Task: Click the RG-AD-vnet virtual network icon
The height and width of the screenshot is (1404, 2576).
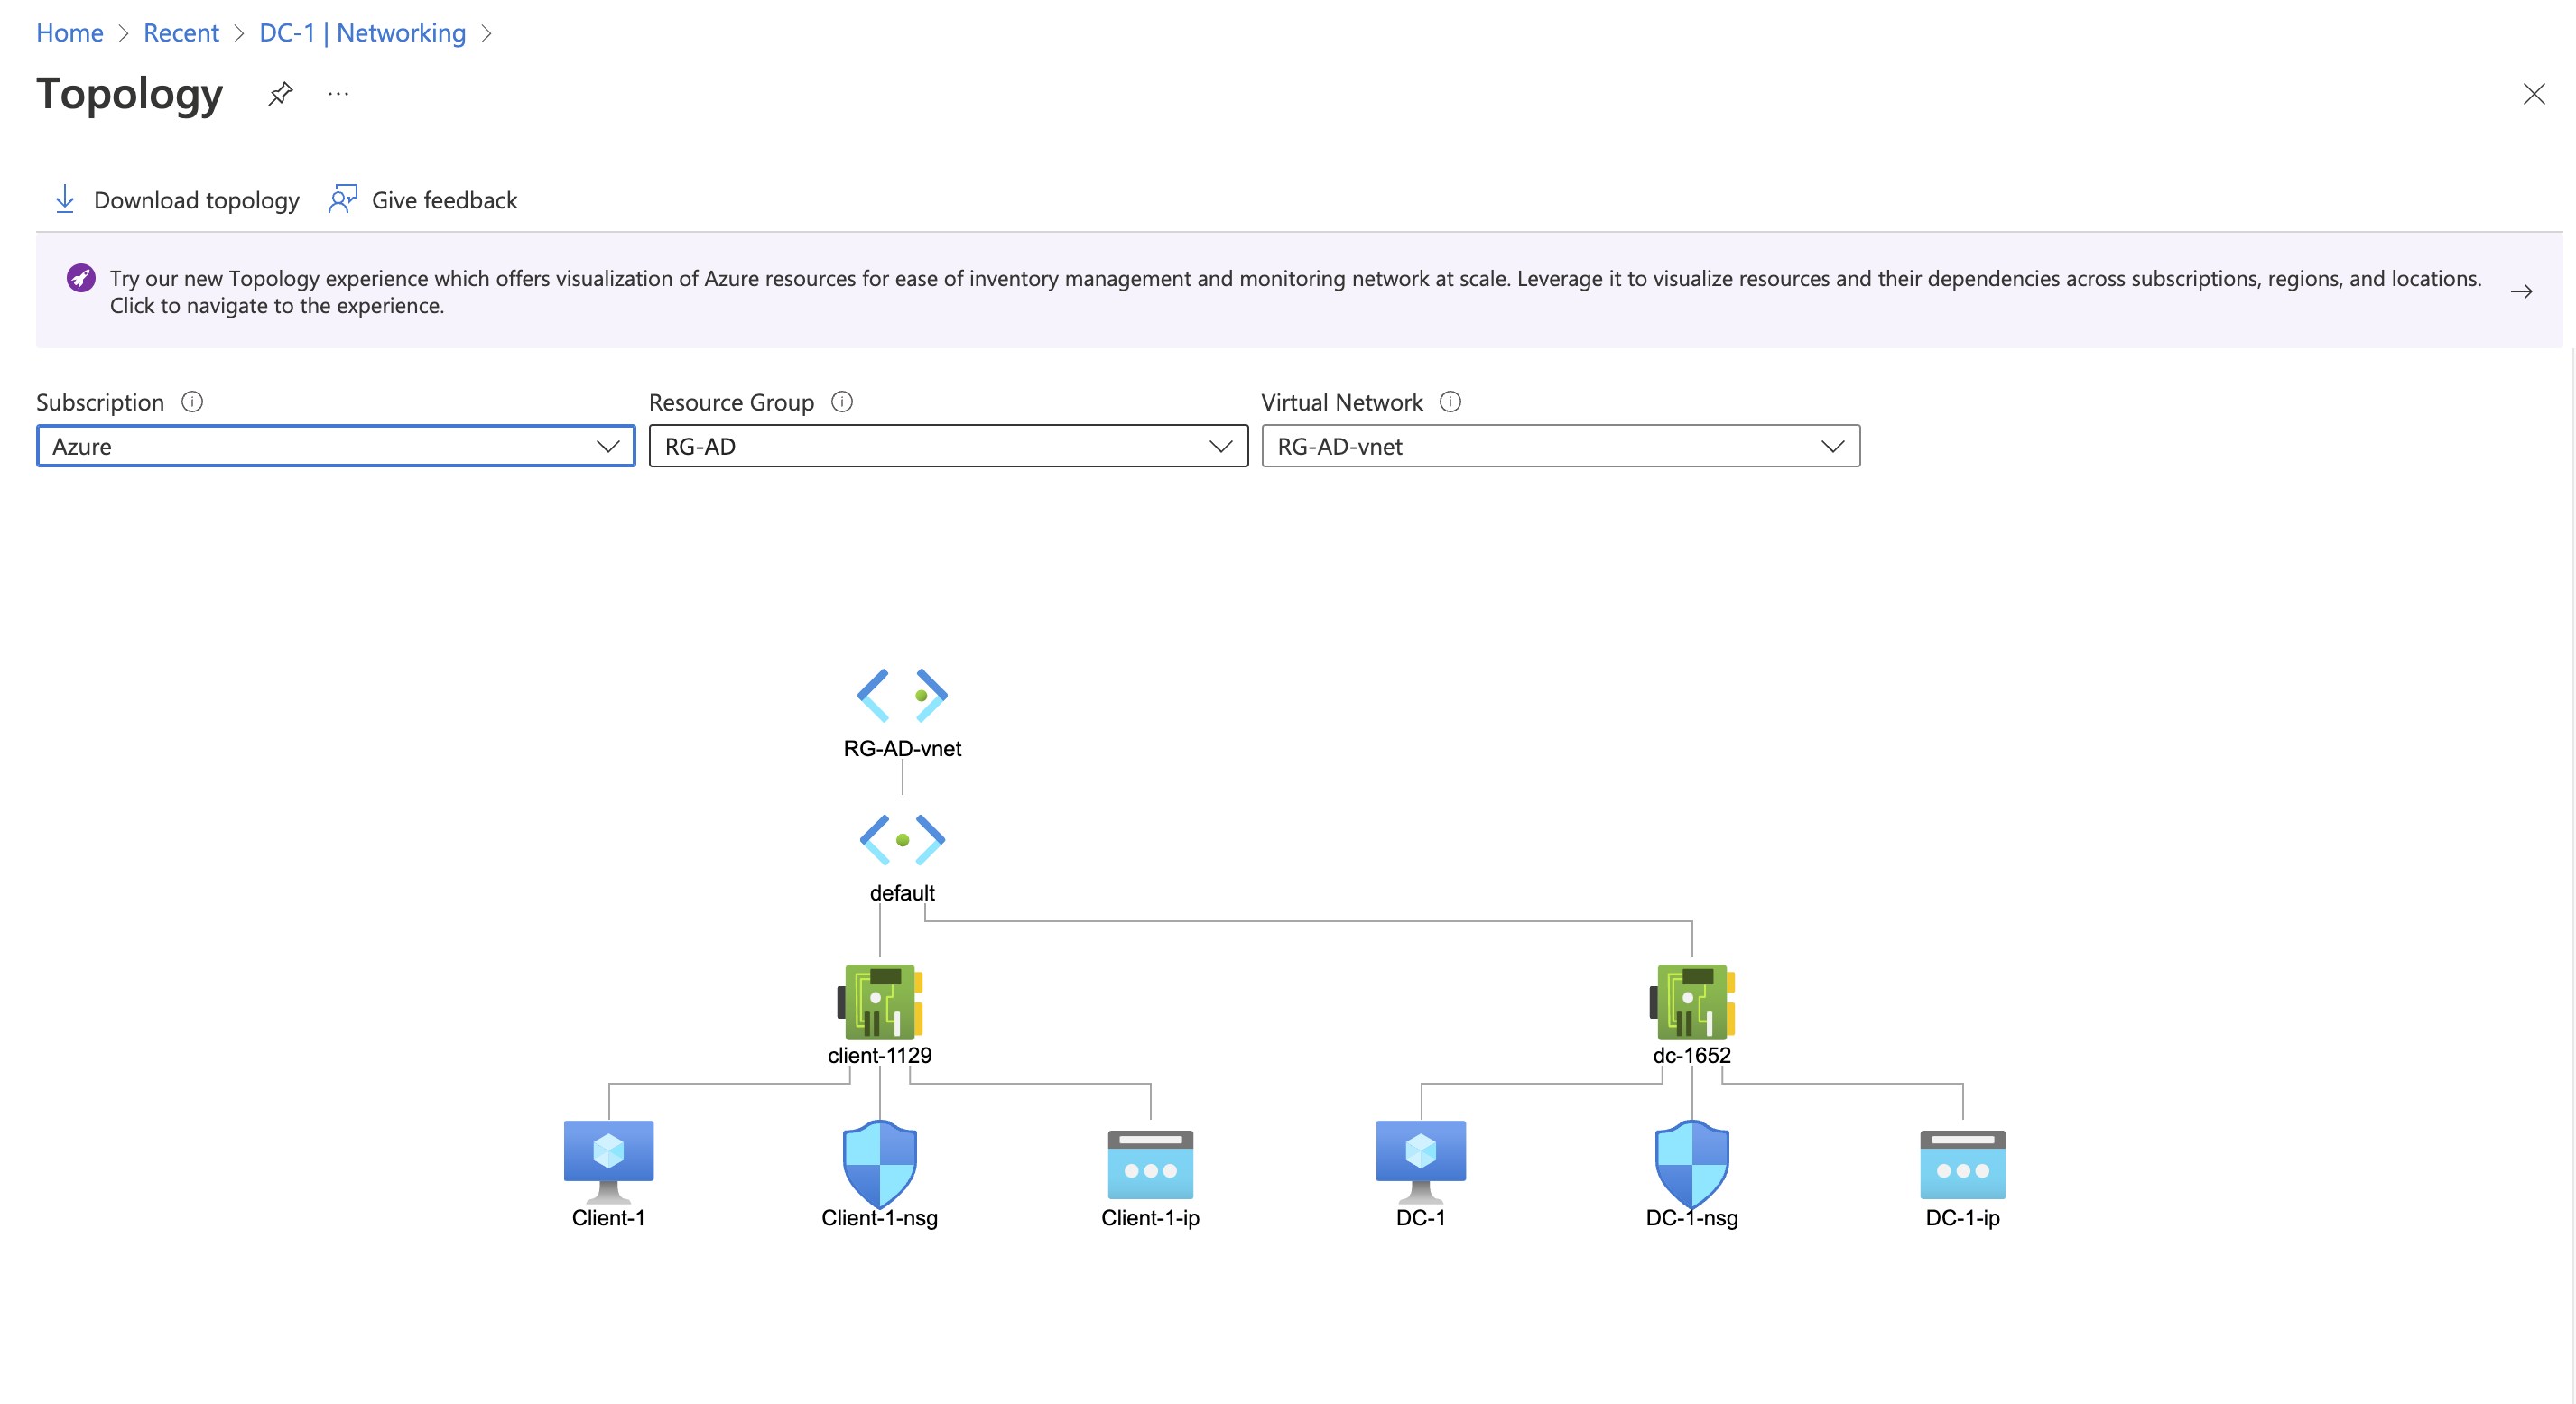Action: [901, 695]
